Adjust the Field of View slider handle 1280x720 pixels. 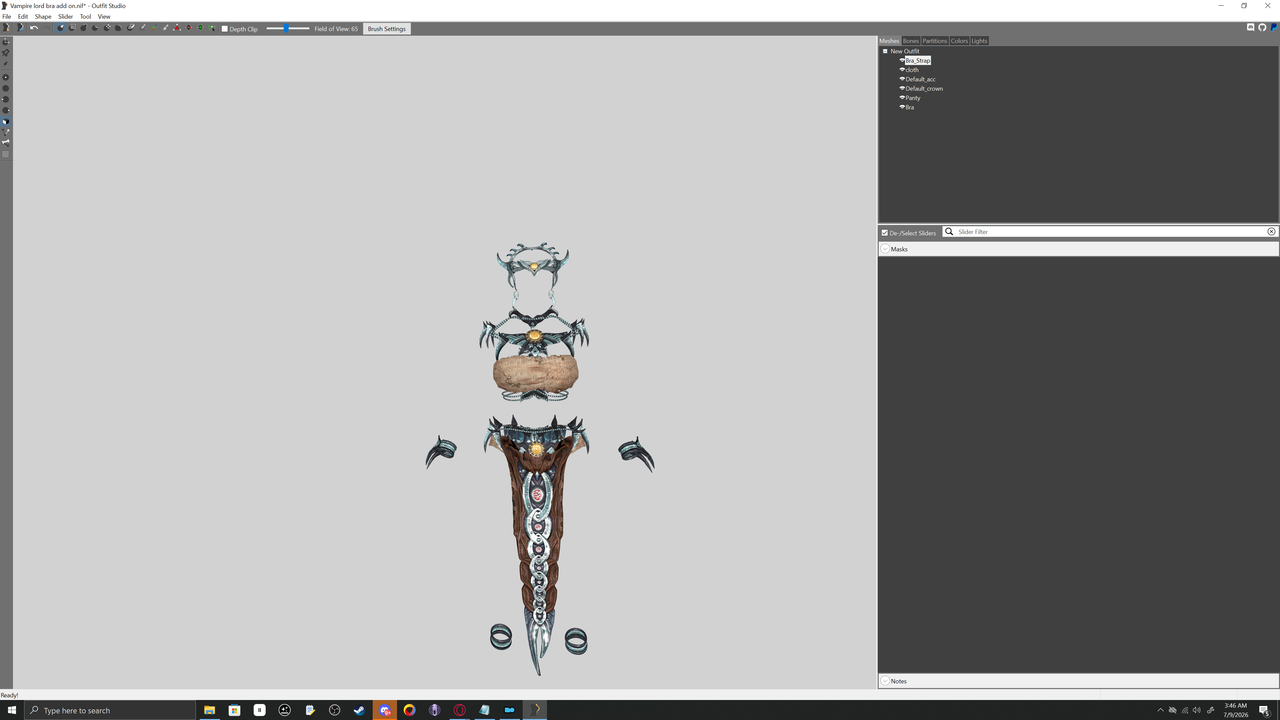coord(287,28)
